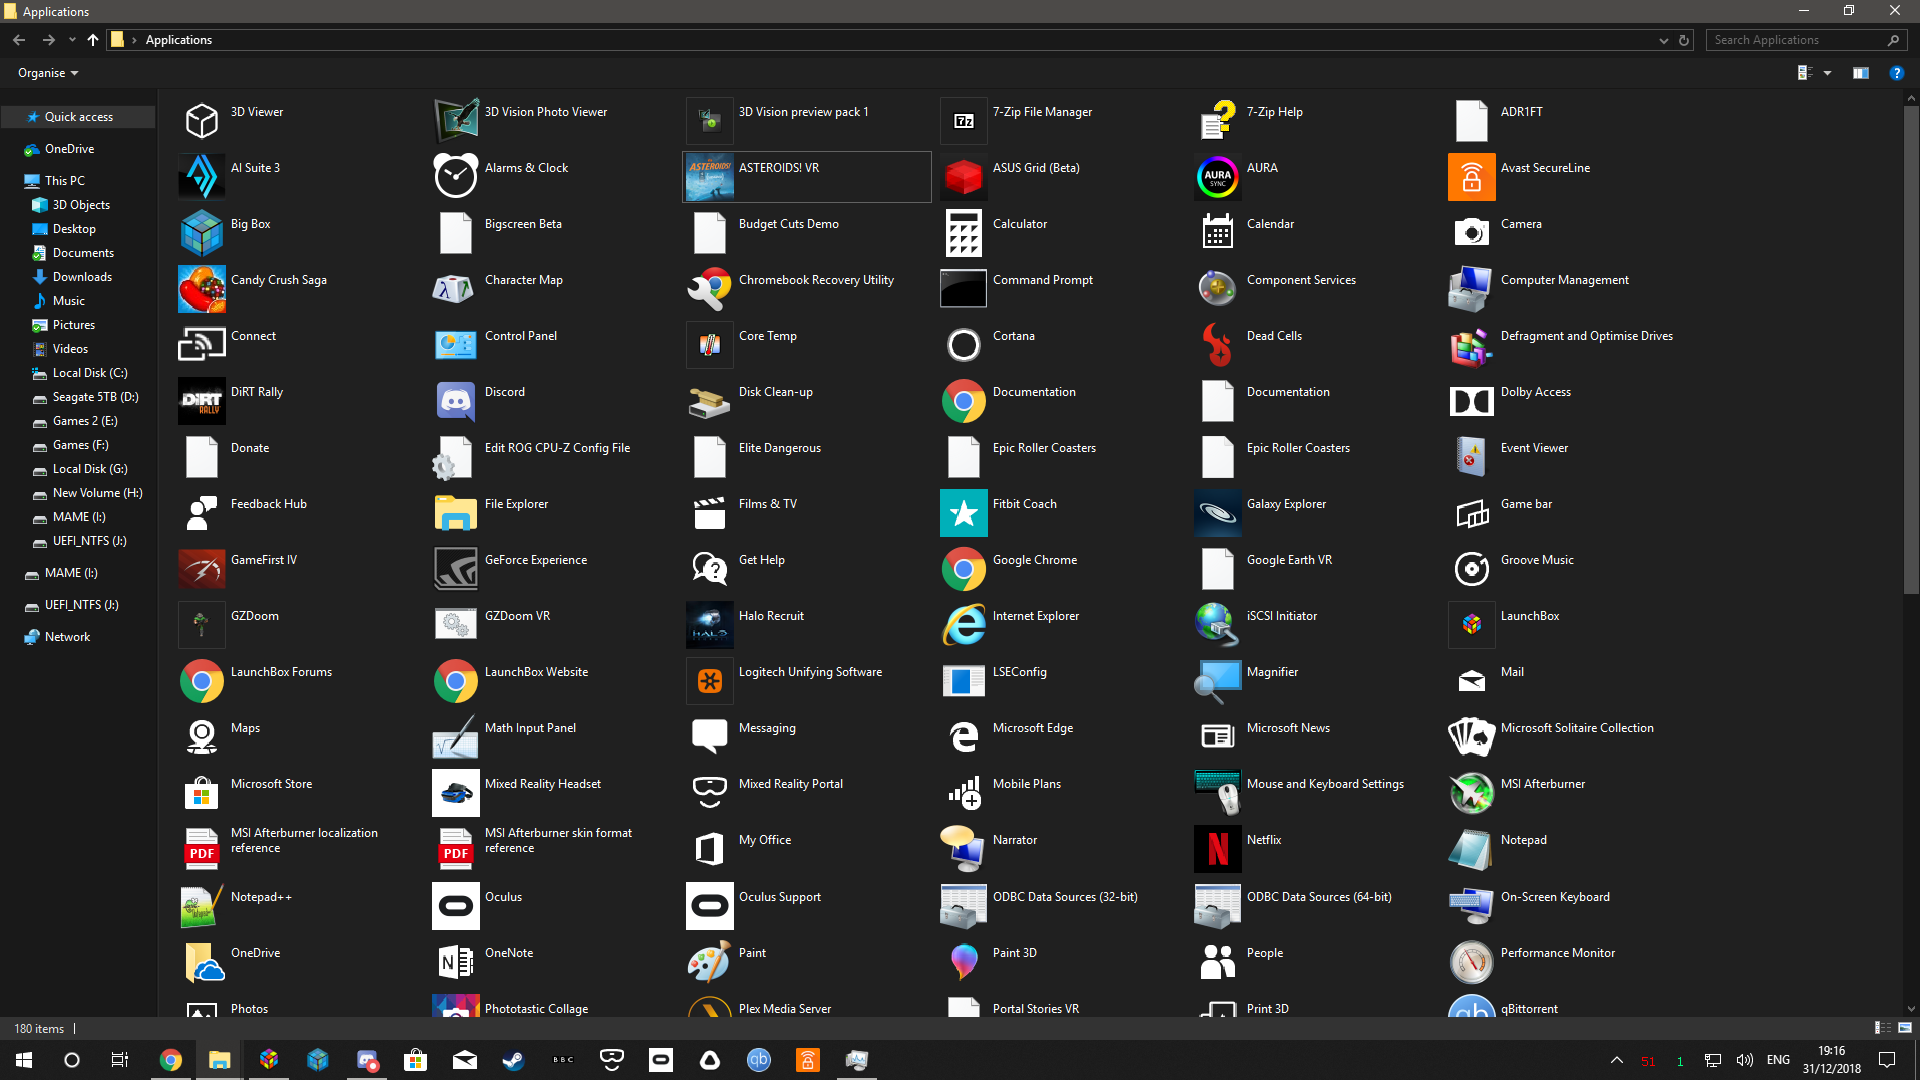
Task: Switch to large icons view in status bar
Action: [x=1905, y=1028]
